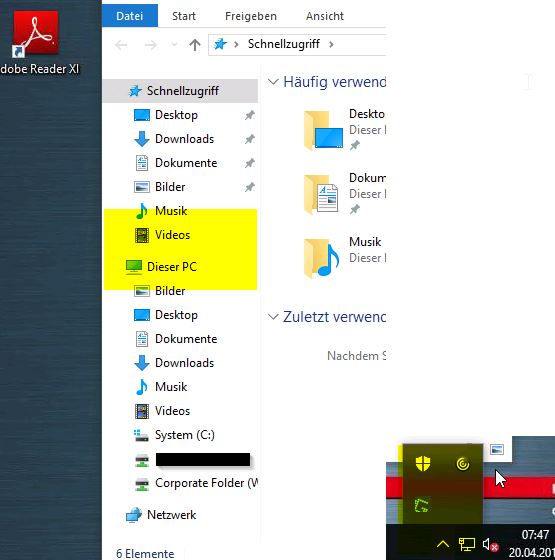Click the muted volume tray icon
Image resolution: width=555 pixels, height=560 pixels.
tap(490, 545)
